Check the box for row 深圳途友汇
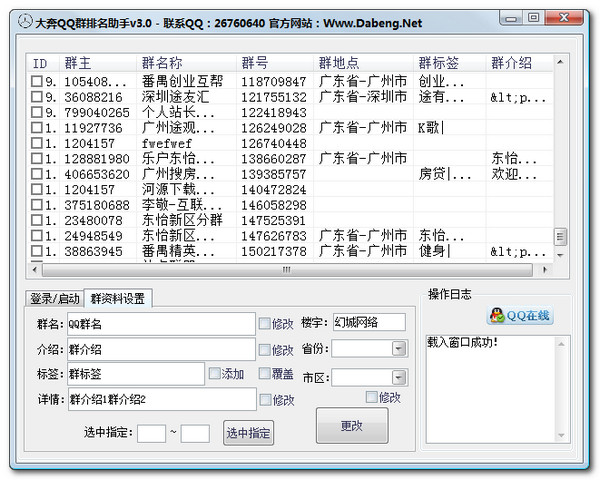600x480 pixels. click(x=36, y=96)
